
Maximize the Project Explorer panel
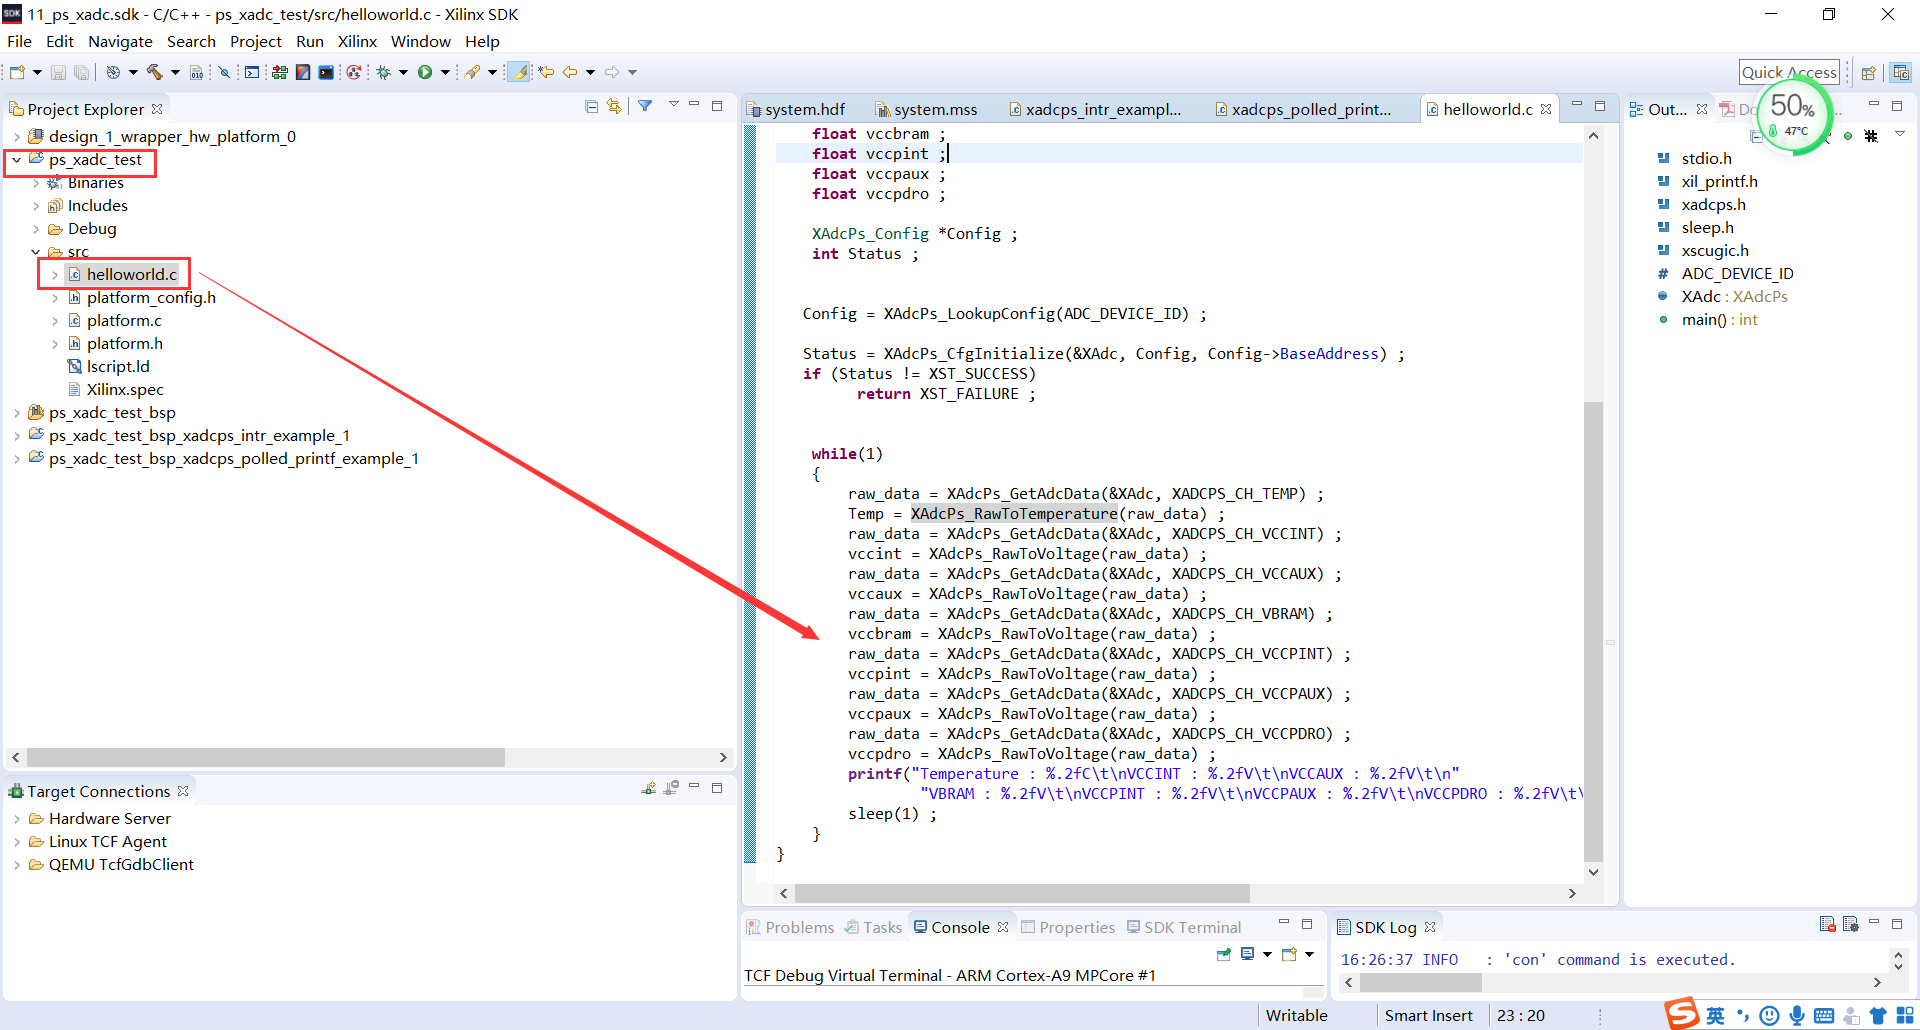pos(717,105)
